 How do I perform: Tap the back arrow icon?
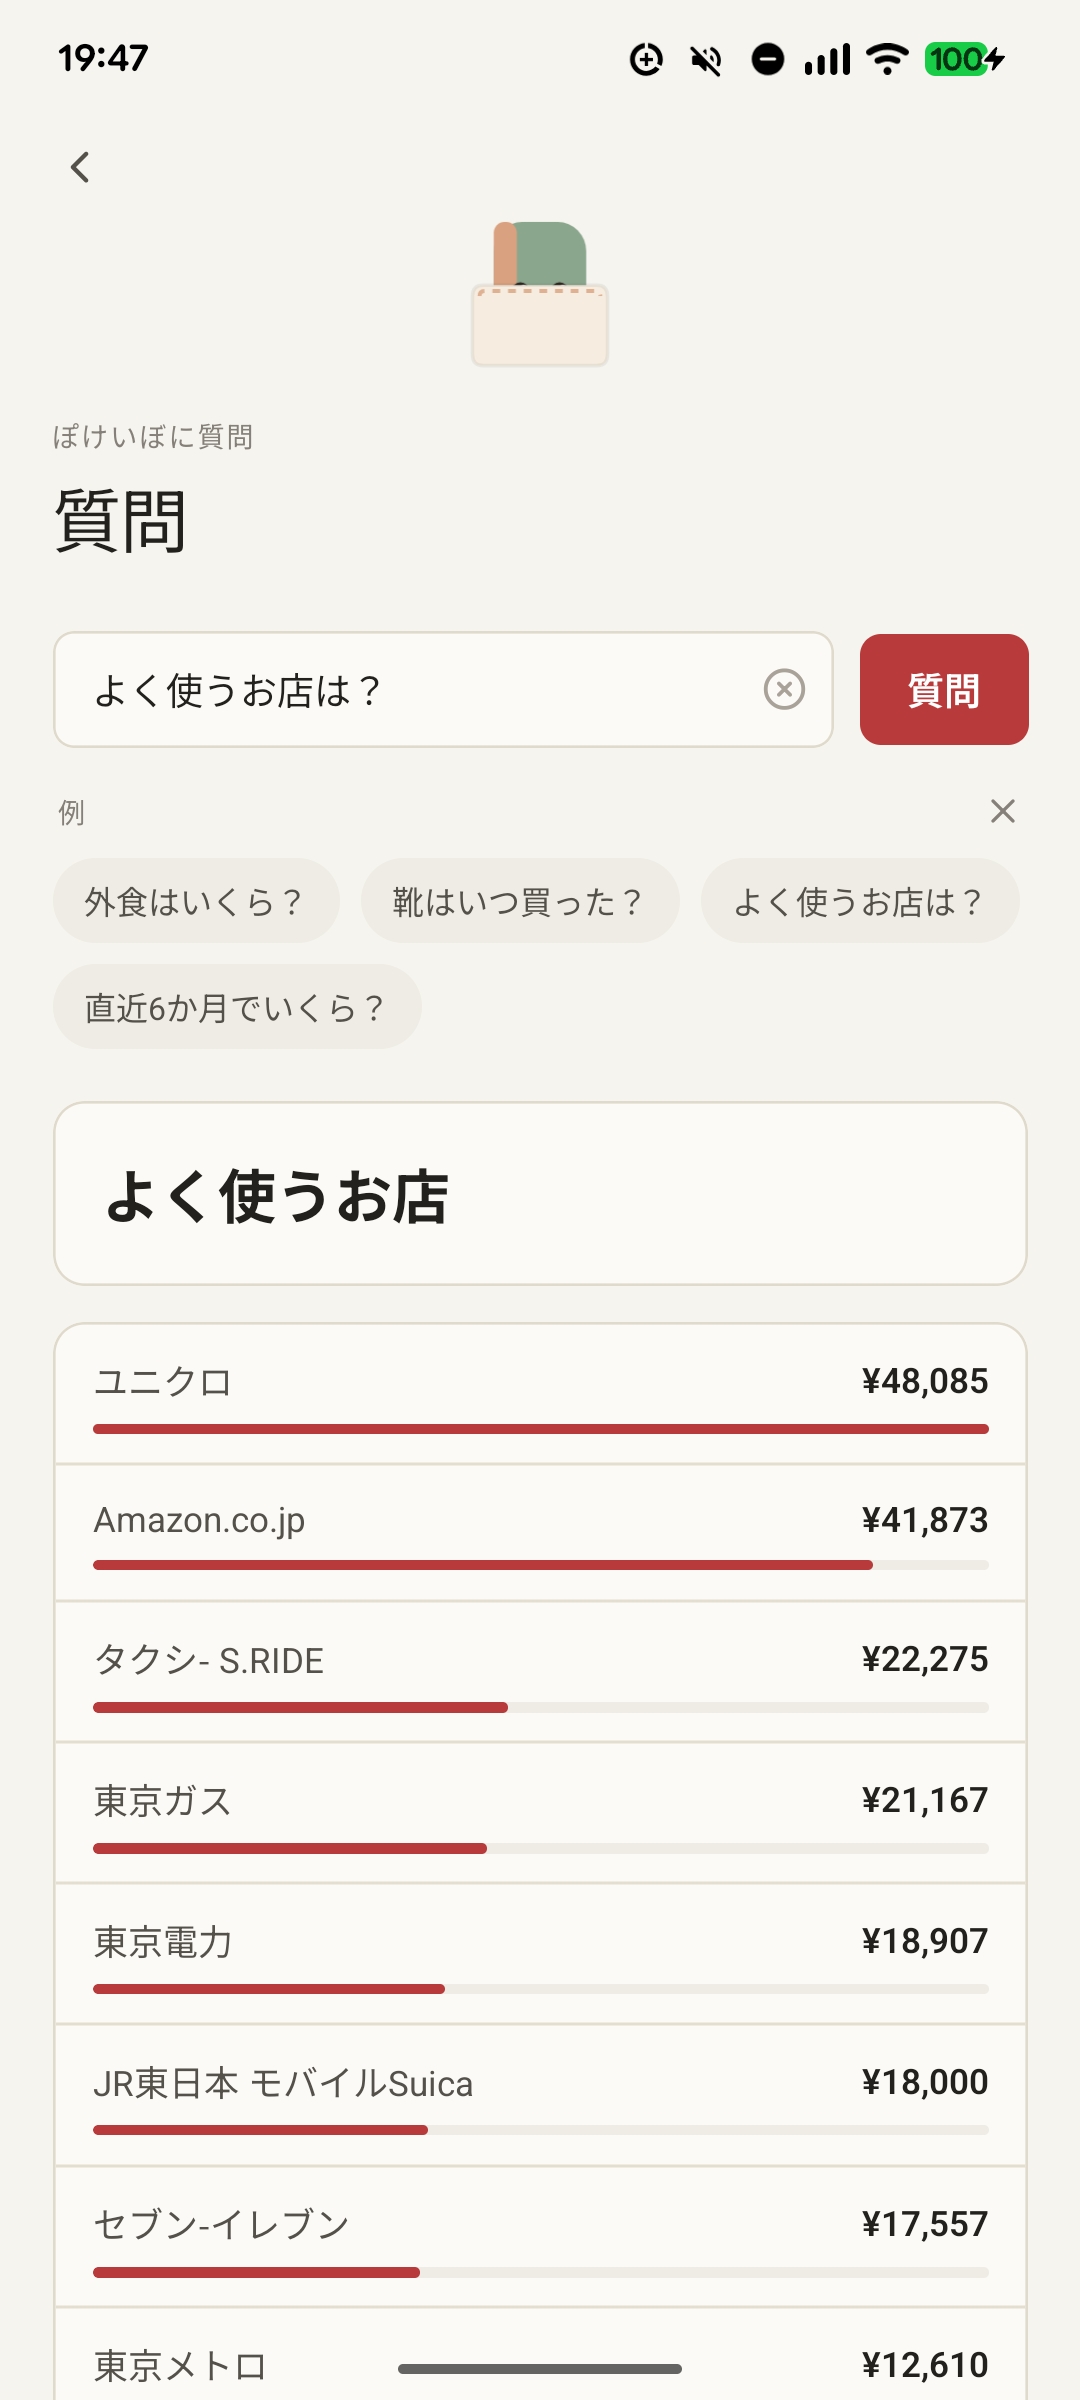80,167
